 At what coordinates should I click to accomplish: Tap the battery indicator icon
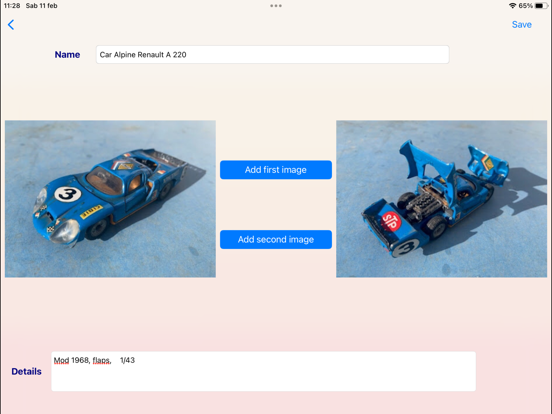point(541,6)
